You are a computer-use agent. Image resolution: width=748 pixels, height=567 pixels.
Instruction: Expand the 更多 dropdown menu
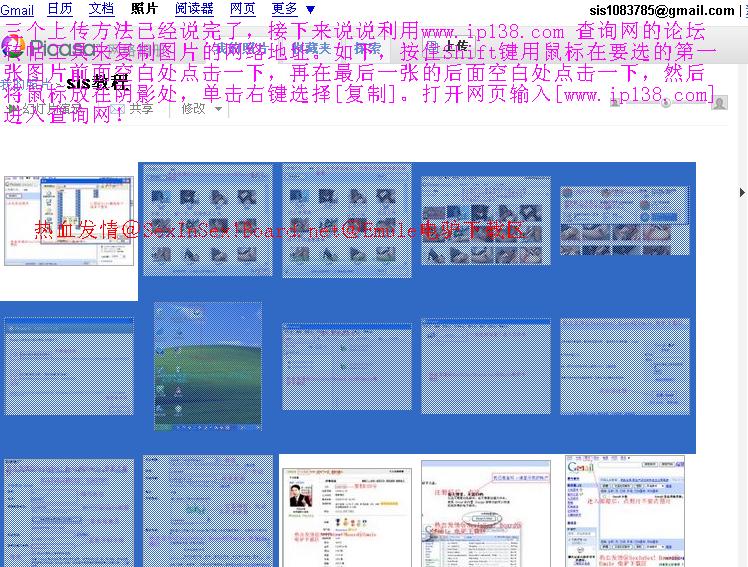[293, 9]
